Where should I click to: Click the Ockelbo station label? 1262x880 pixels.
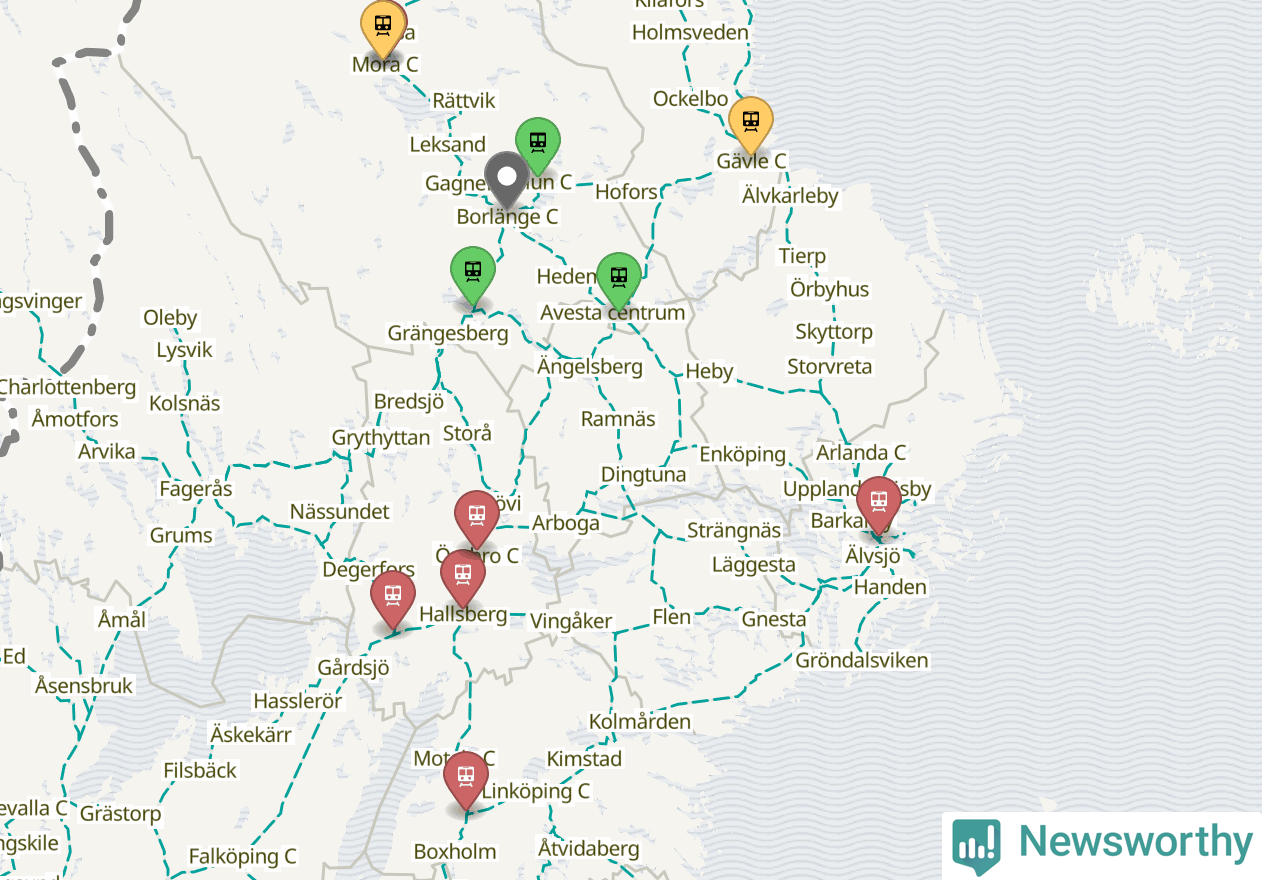tap(691, 99)
